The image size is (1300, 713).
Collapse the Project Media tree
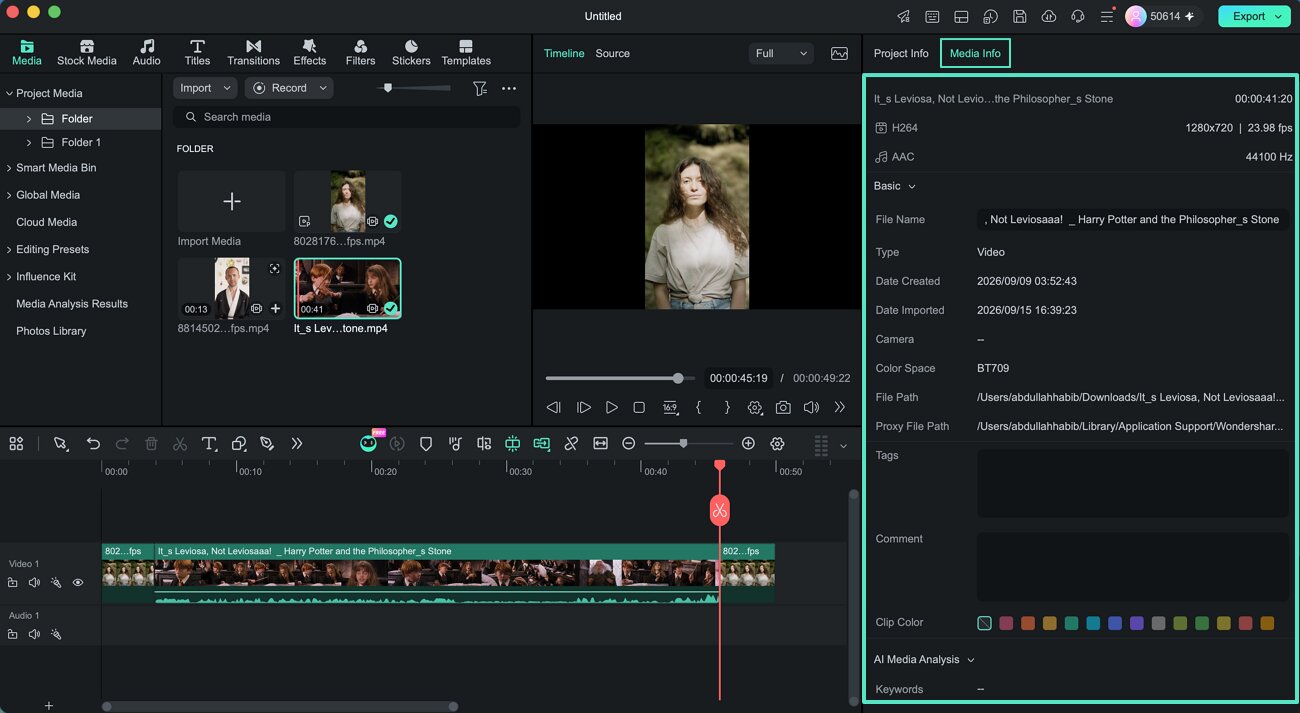pyautogui.click(x=9, y=93)
